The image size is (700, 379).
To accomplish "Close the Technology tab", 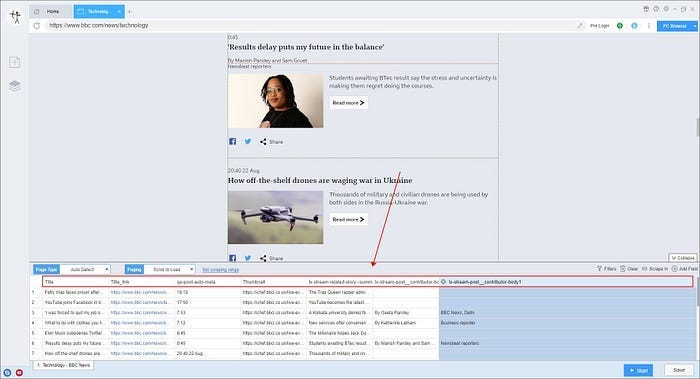I will coord(119,12).
